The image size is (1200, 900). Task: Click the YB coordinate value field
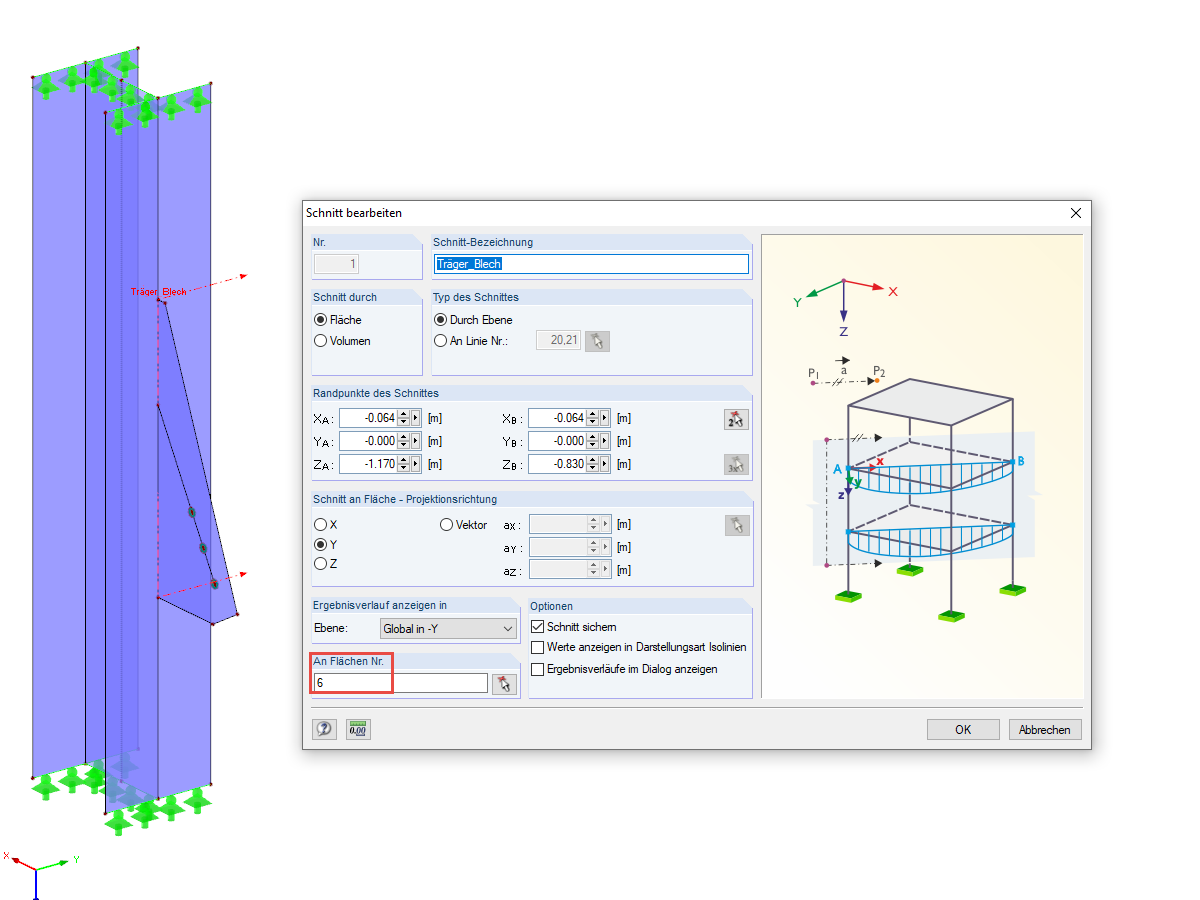tap(557, 441)
